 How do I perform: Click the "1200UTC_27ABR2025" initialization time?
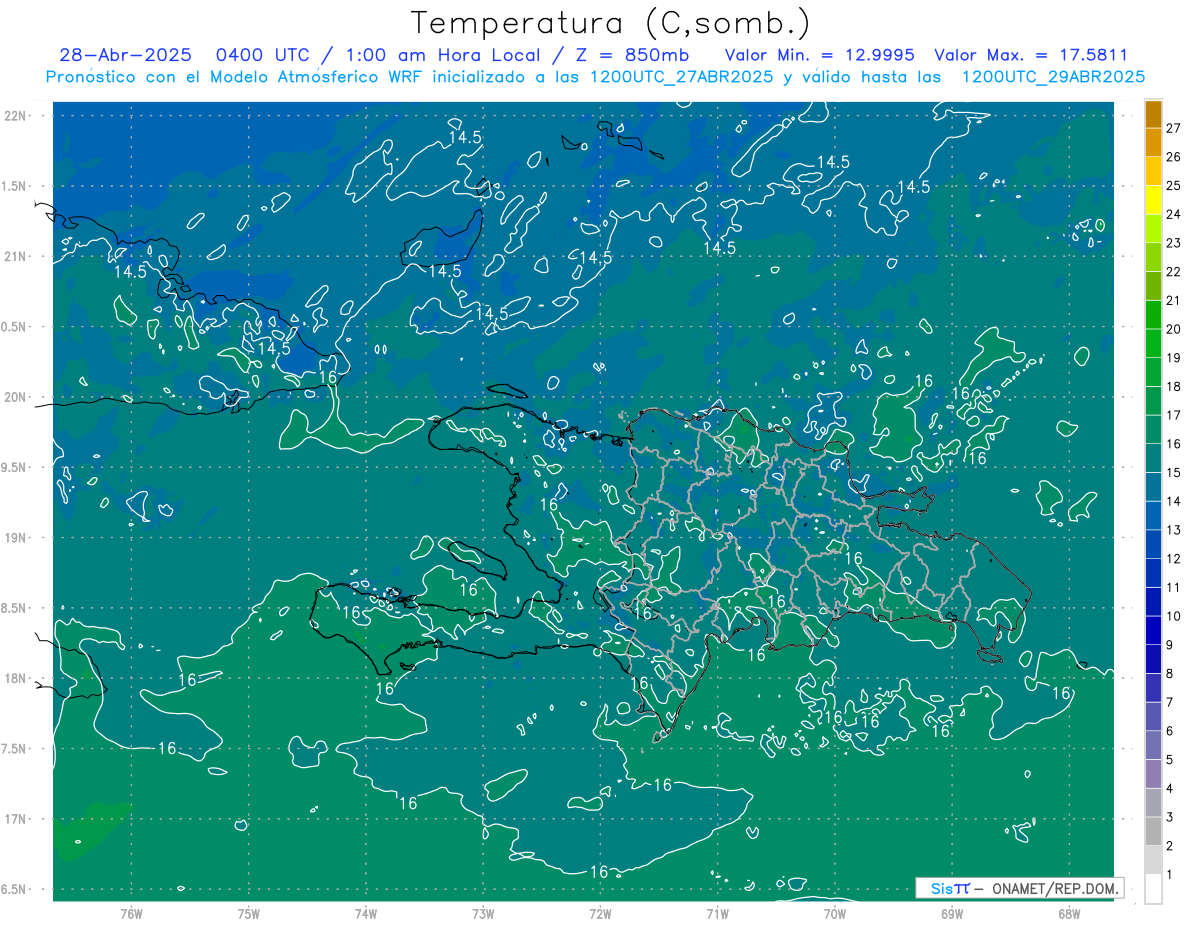pos(680,77)
